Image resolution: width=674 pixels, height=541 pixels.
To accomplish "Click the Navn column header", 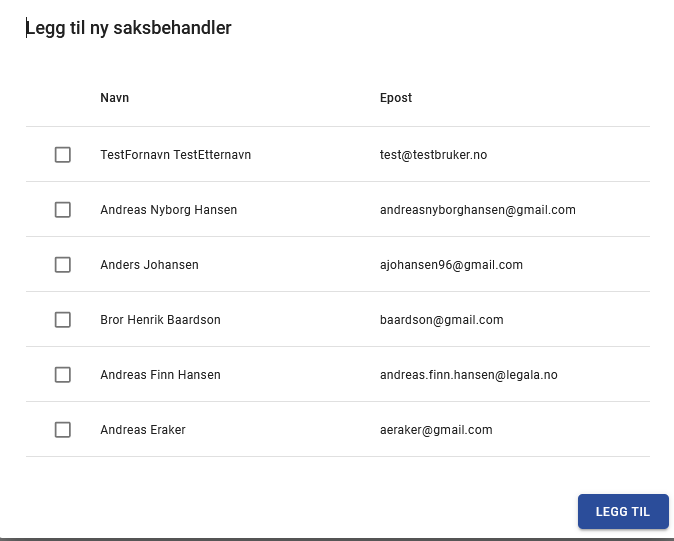I will click(x=115, y=98).
